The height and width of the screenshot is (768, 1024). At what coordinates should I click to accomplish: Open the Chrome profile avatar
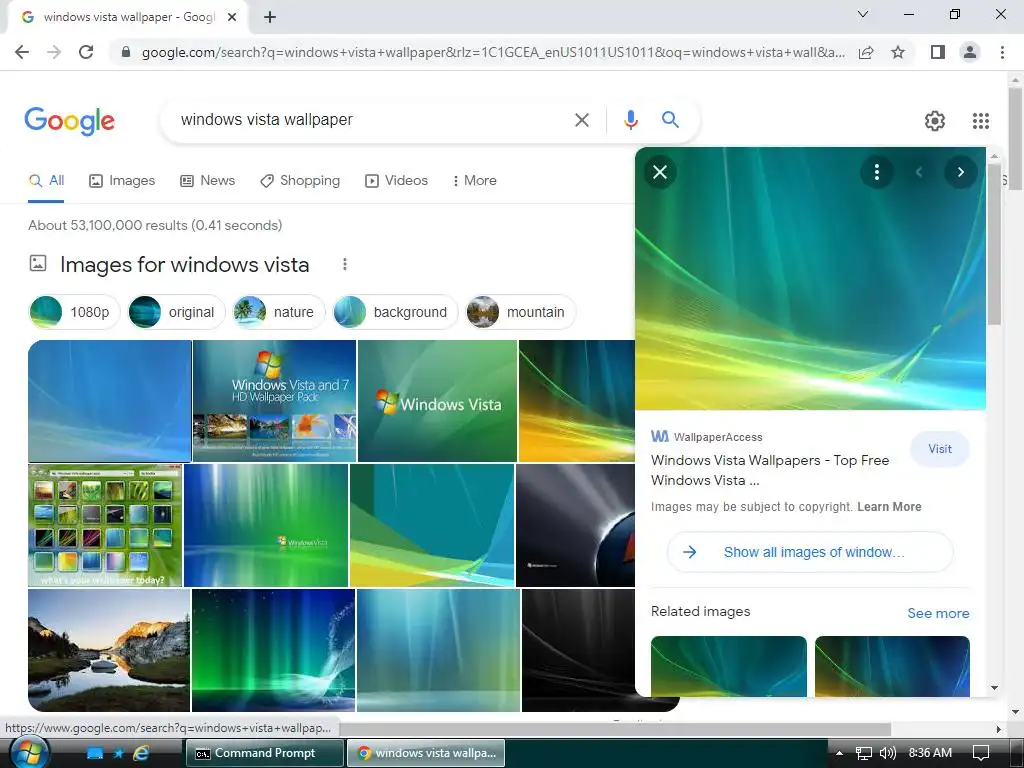click(x=970, y=52)
